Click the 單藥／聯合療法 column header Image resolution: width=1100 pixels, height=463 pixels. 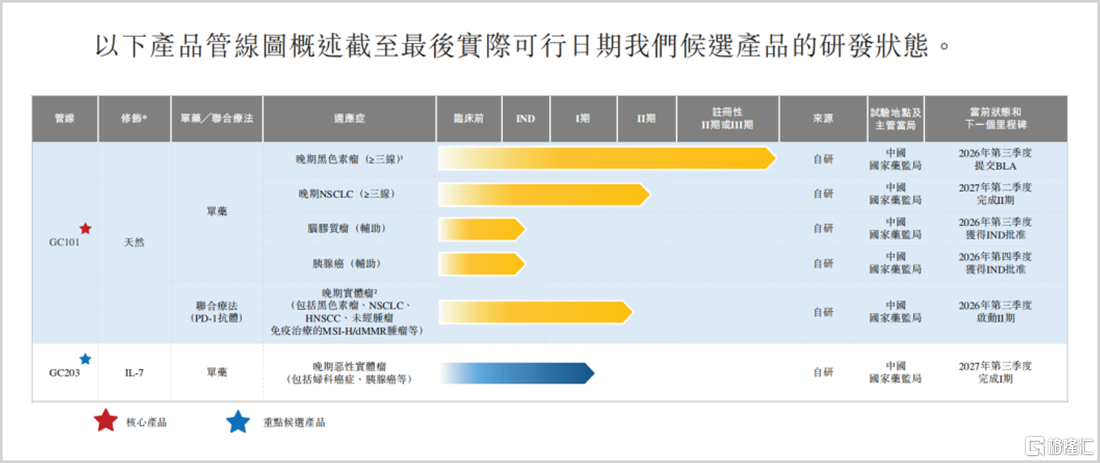coord(217,119)
